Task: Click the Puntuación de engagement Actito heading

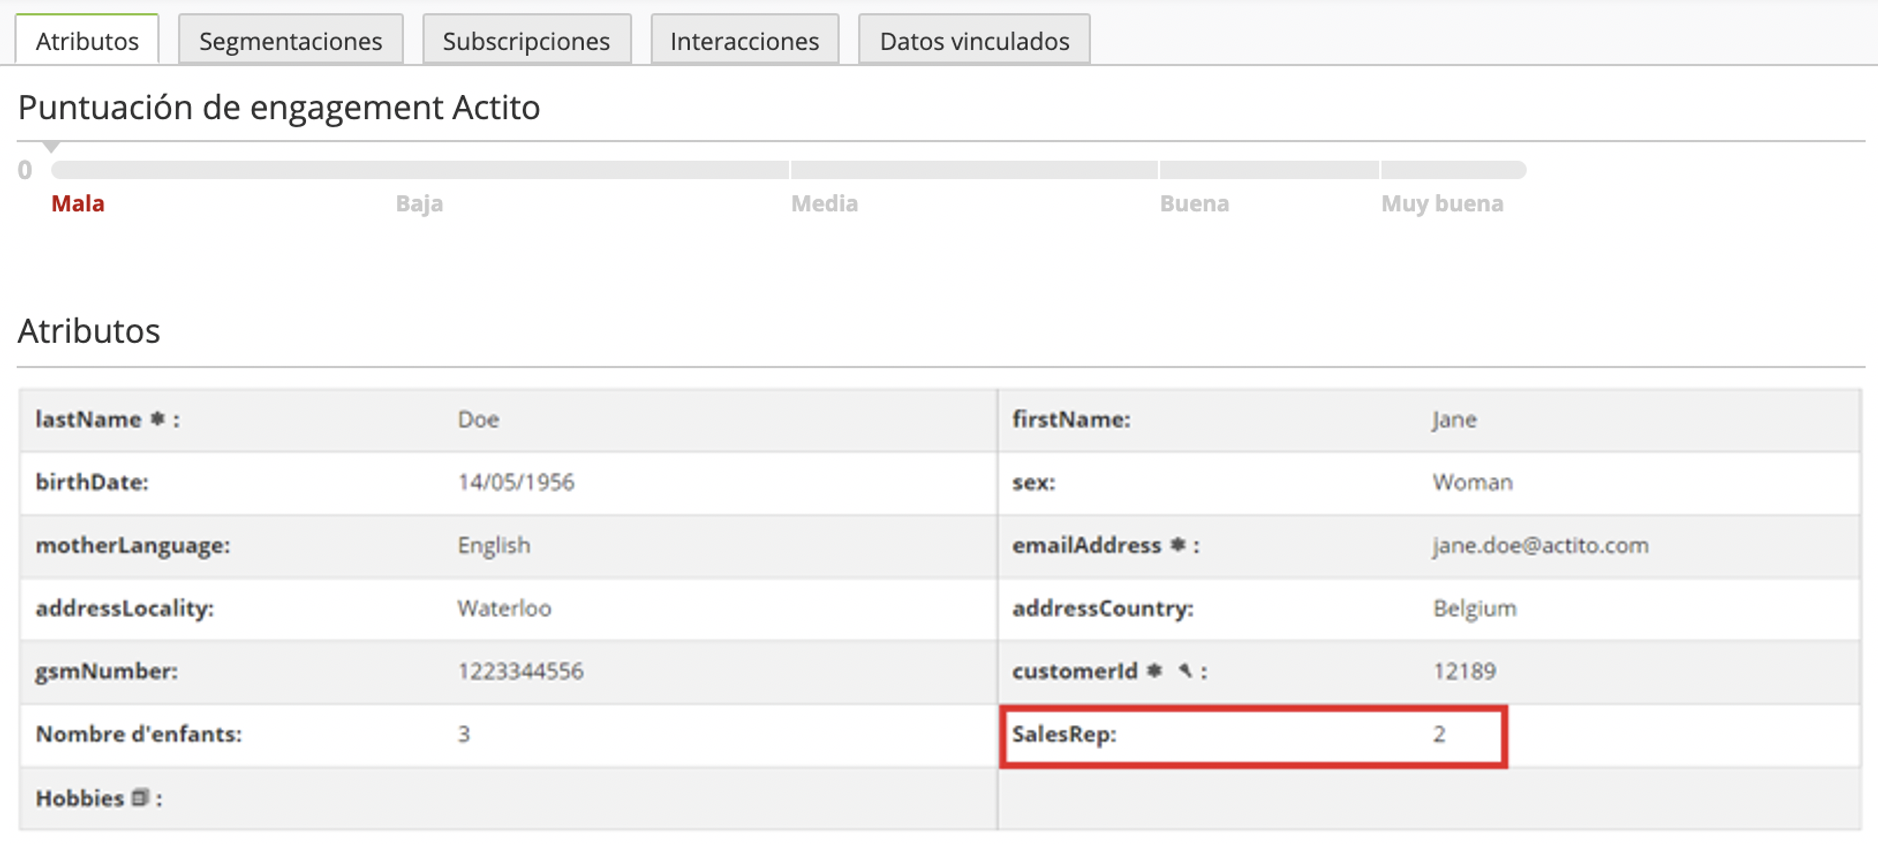Action: coord(279,107)
